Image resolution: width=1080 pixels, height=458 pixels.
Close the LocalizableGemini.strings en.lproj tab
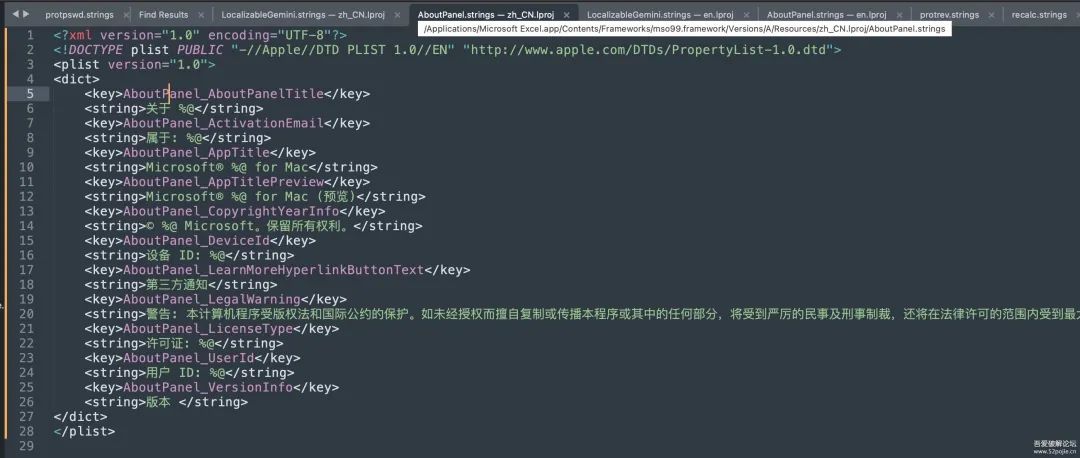point(746,14)
